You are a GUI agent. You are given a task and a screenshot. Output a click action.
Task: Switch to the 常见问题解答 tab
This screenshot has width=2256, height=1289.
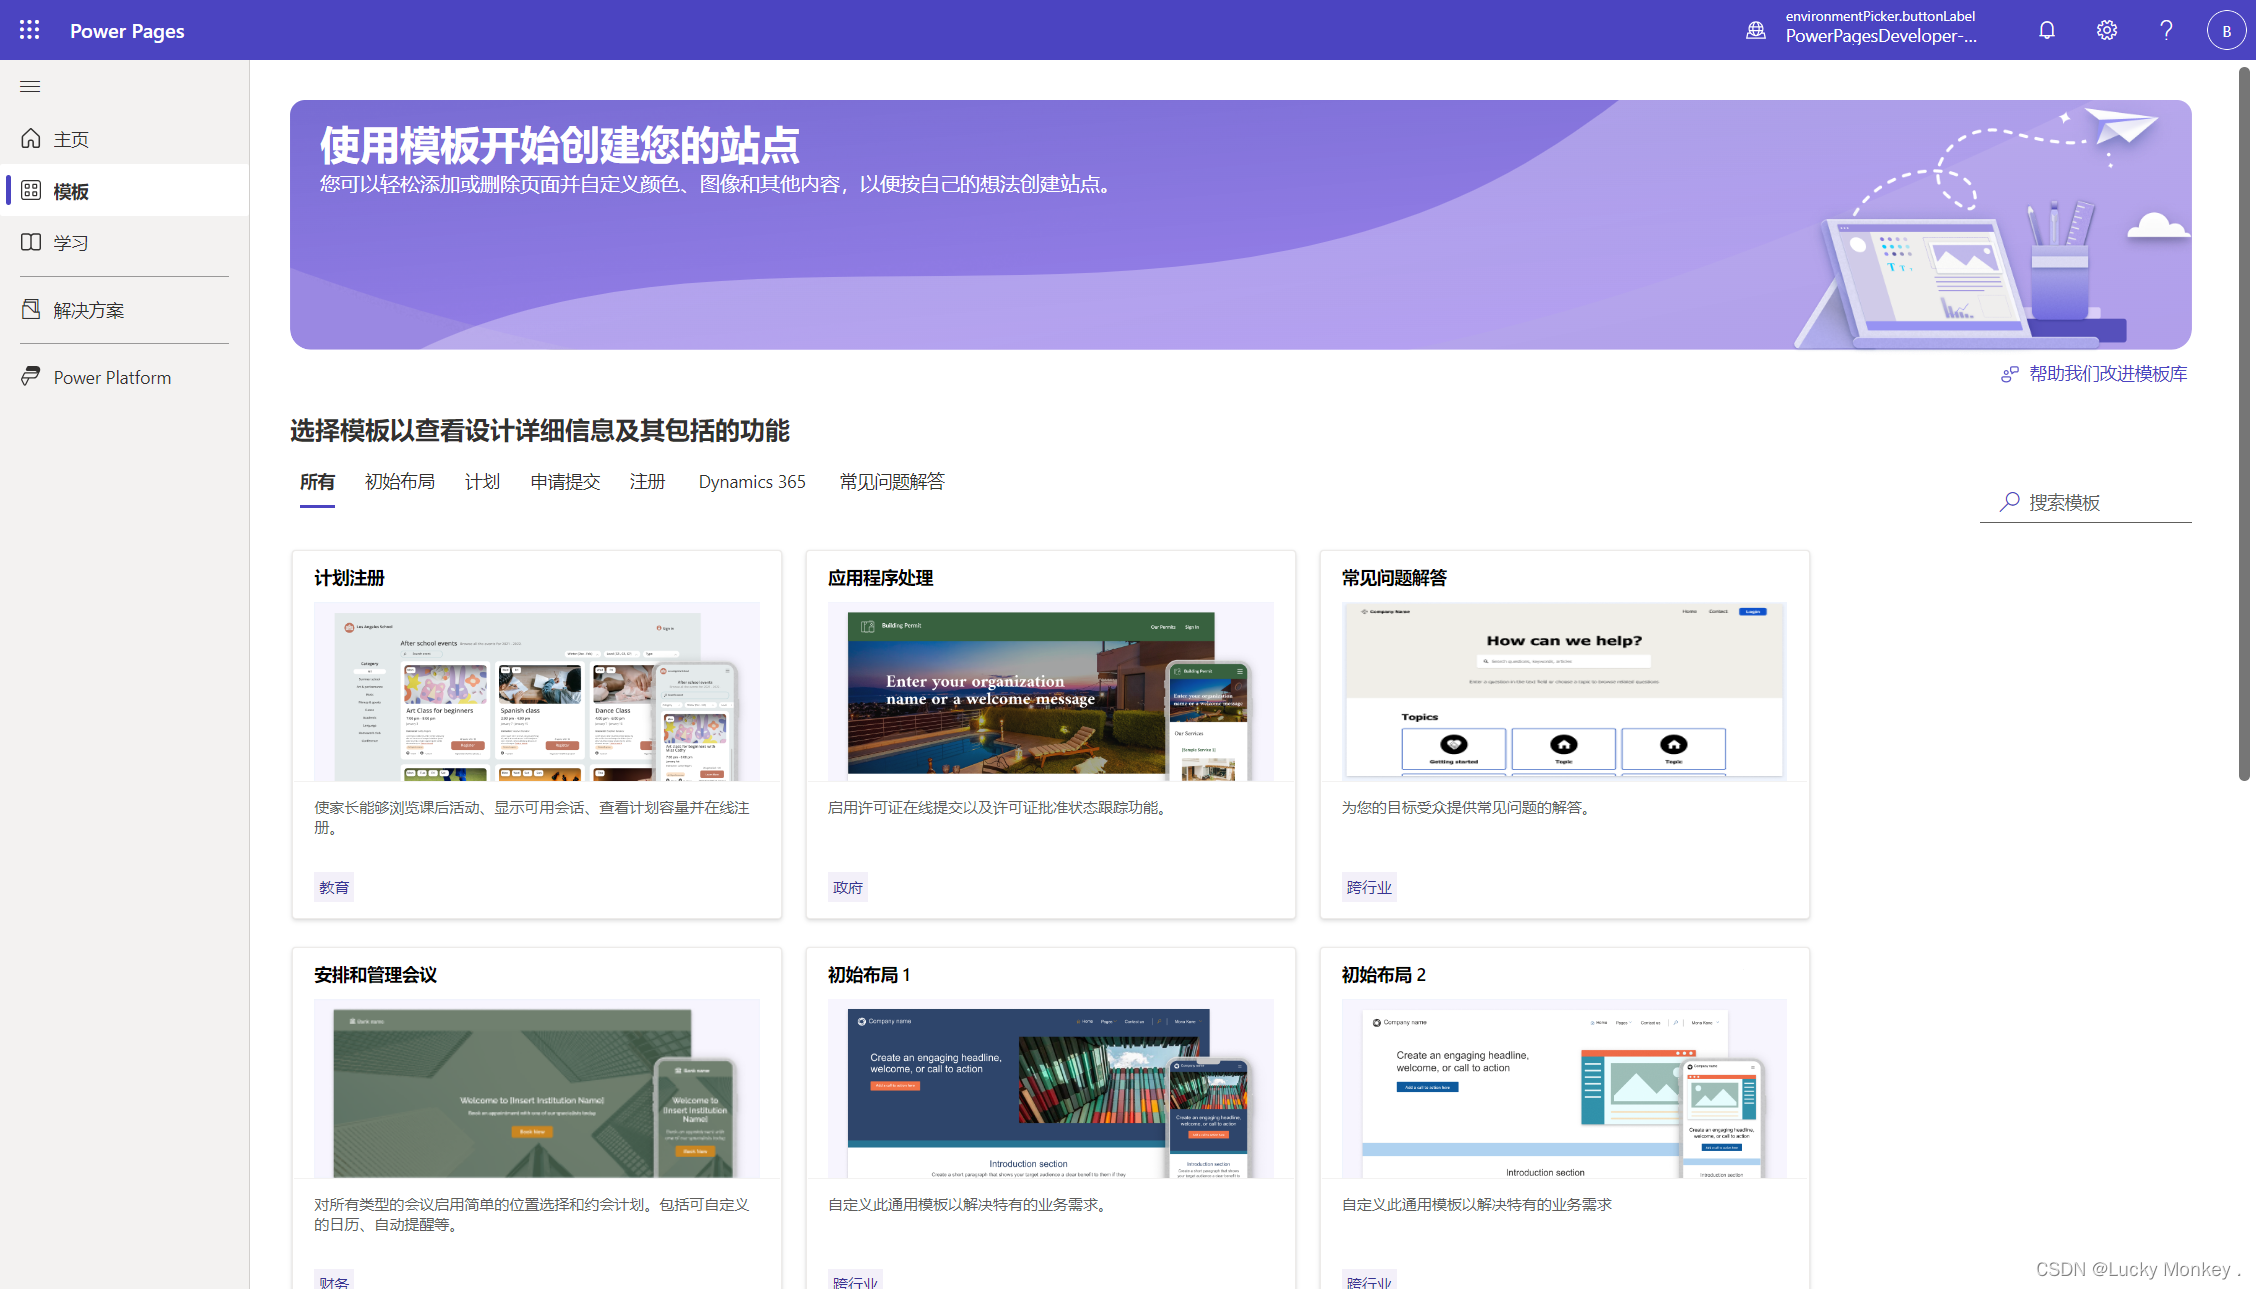click(x=892, y=482)
